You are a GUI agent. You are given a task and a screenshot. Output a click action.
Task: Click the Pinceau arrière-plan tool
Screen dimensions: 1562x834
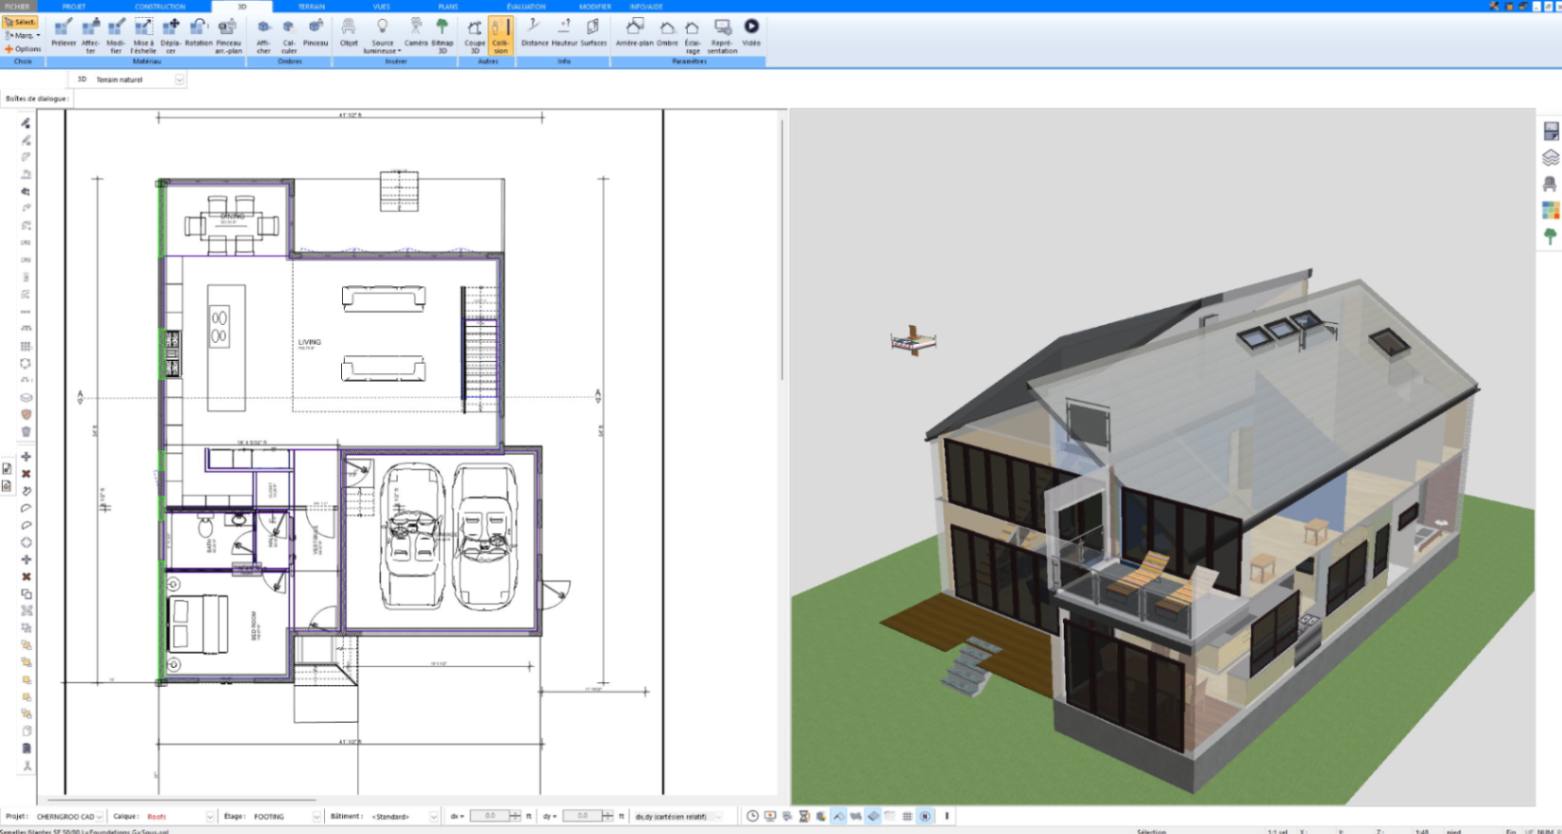point(228,34)
